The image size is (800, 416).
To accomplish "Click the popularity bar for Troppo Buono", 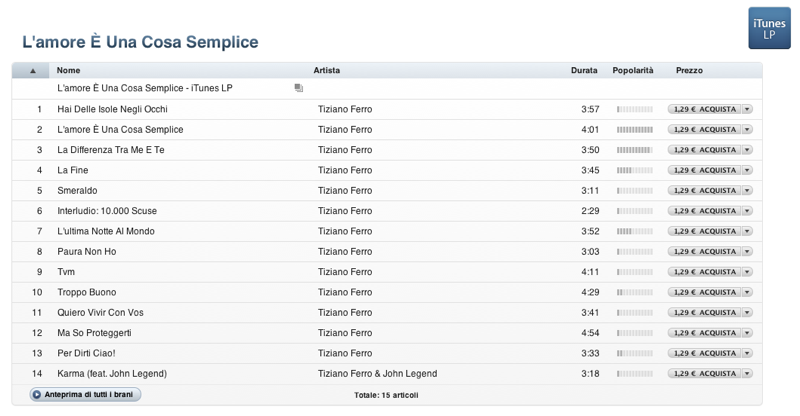I will pyautogui.click(x=634, y=292).
